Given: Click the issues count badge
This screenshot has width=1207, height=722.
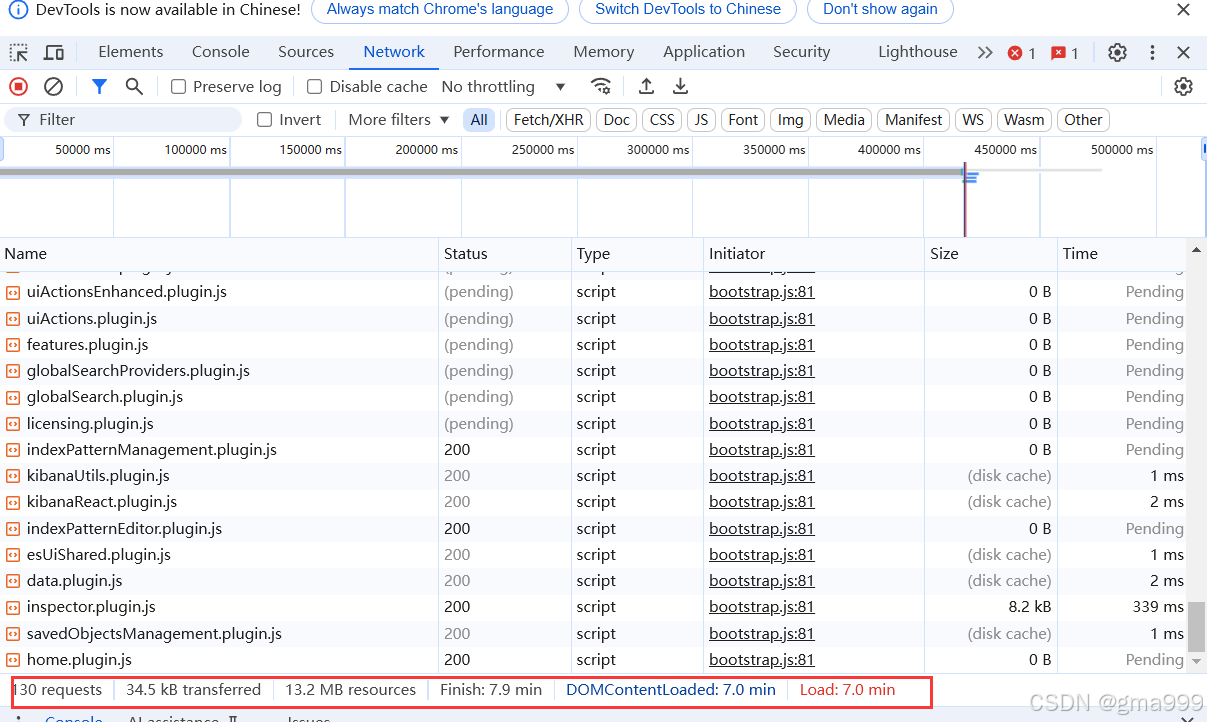Looking at the screenshot, I should 1065,53.
